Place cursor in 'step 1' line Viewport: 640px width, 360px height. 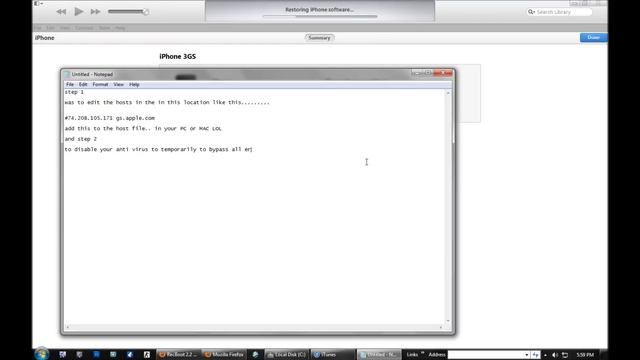point(74,92)
